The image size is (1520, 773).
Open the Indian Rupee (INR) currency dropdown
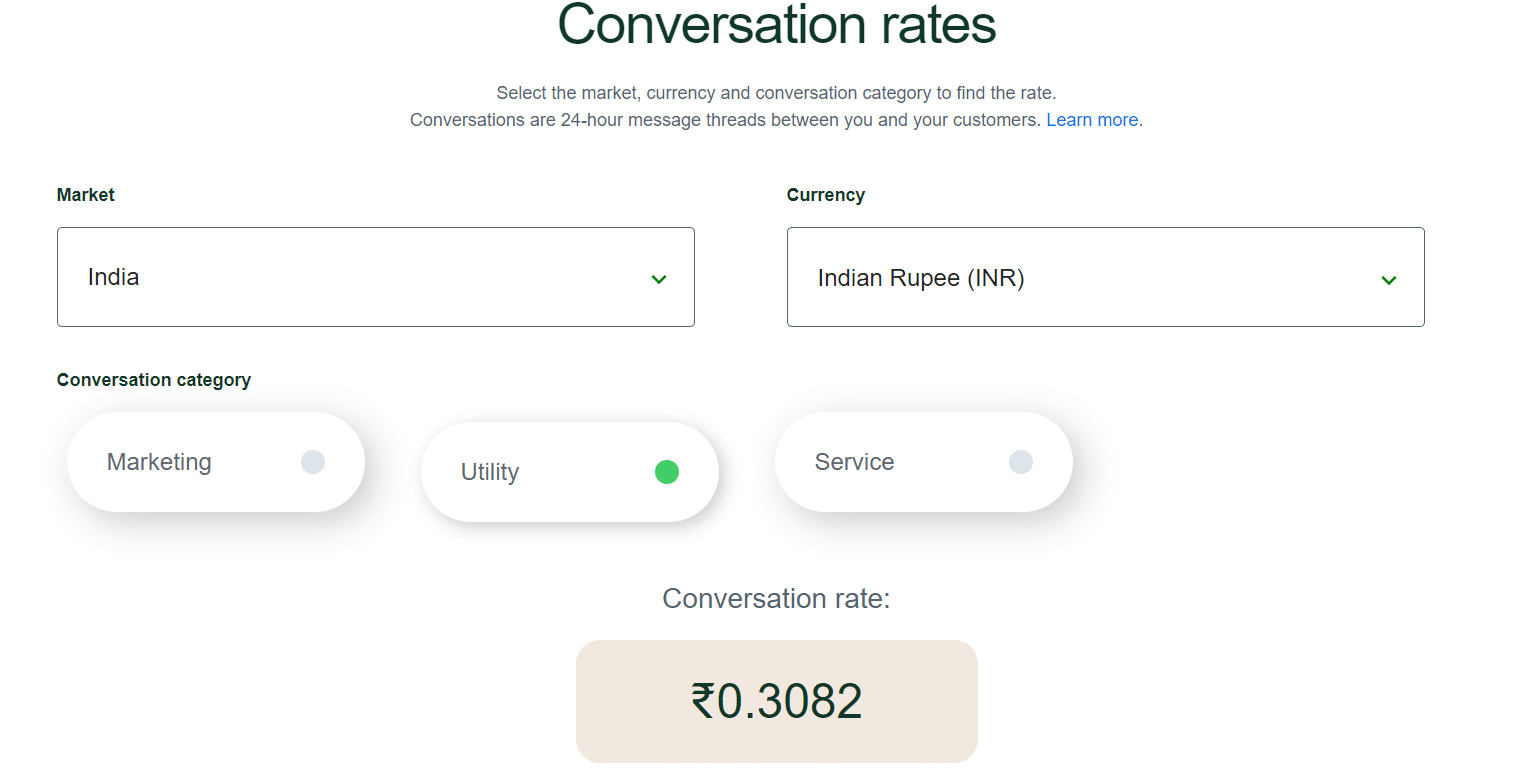1106,277
